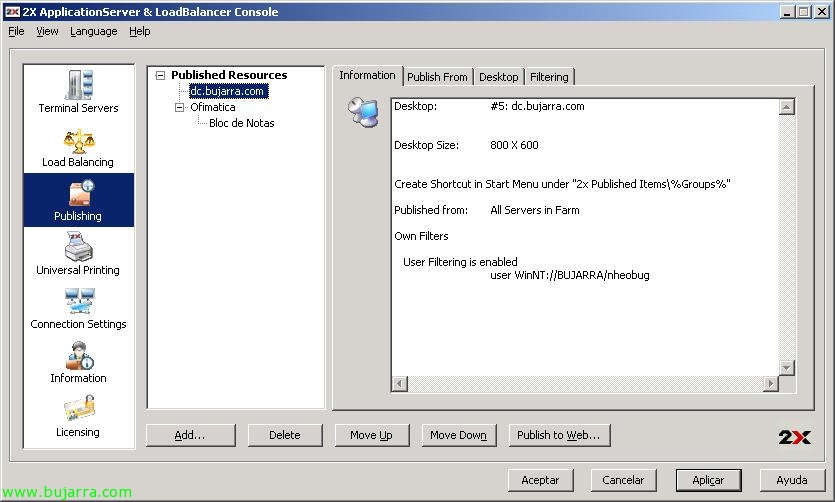Screen dimensions: 835x502
Task: Click Publish to Web... button
Action: coord(559,435)
